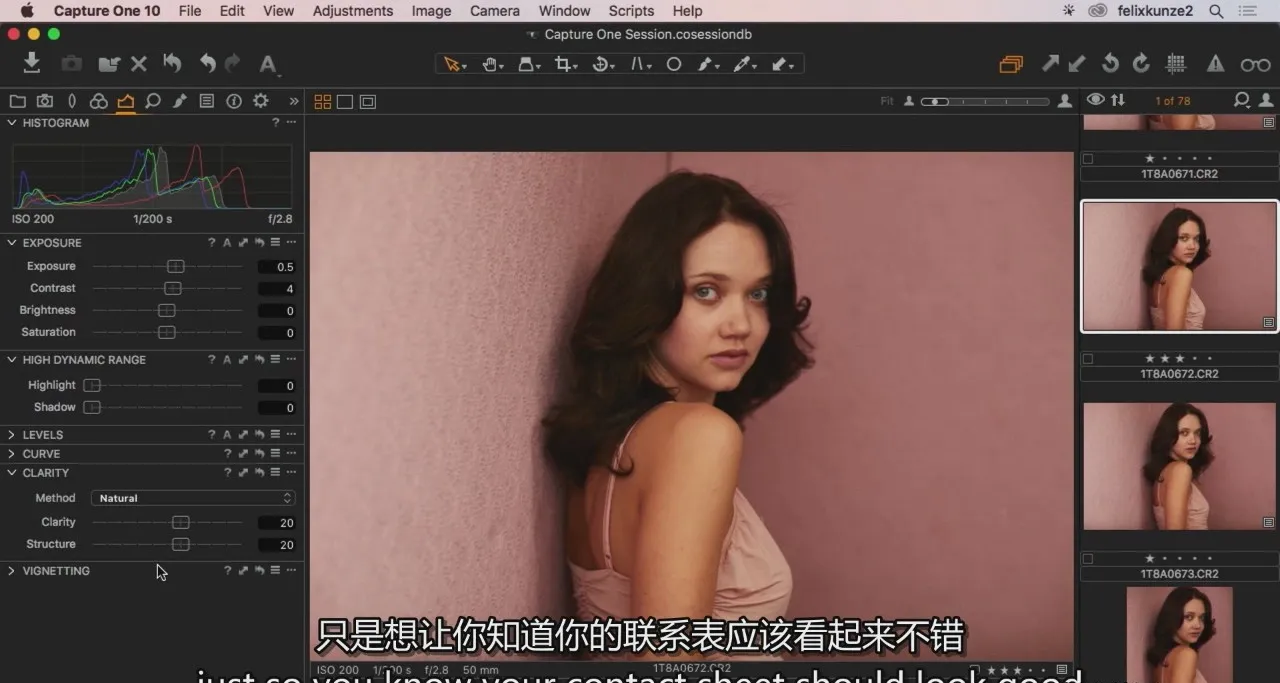This screenshot has height=683, width=1280.
Task: Open the Capture camera tool tab
Action: click(x=45, y=101)
